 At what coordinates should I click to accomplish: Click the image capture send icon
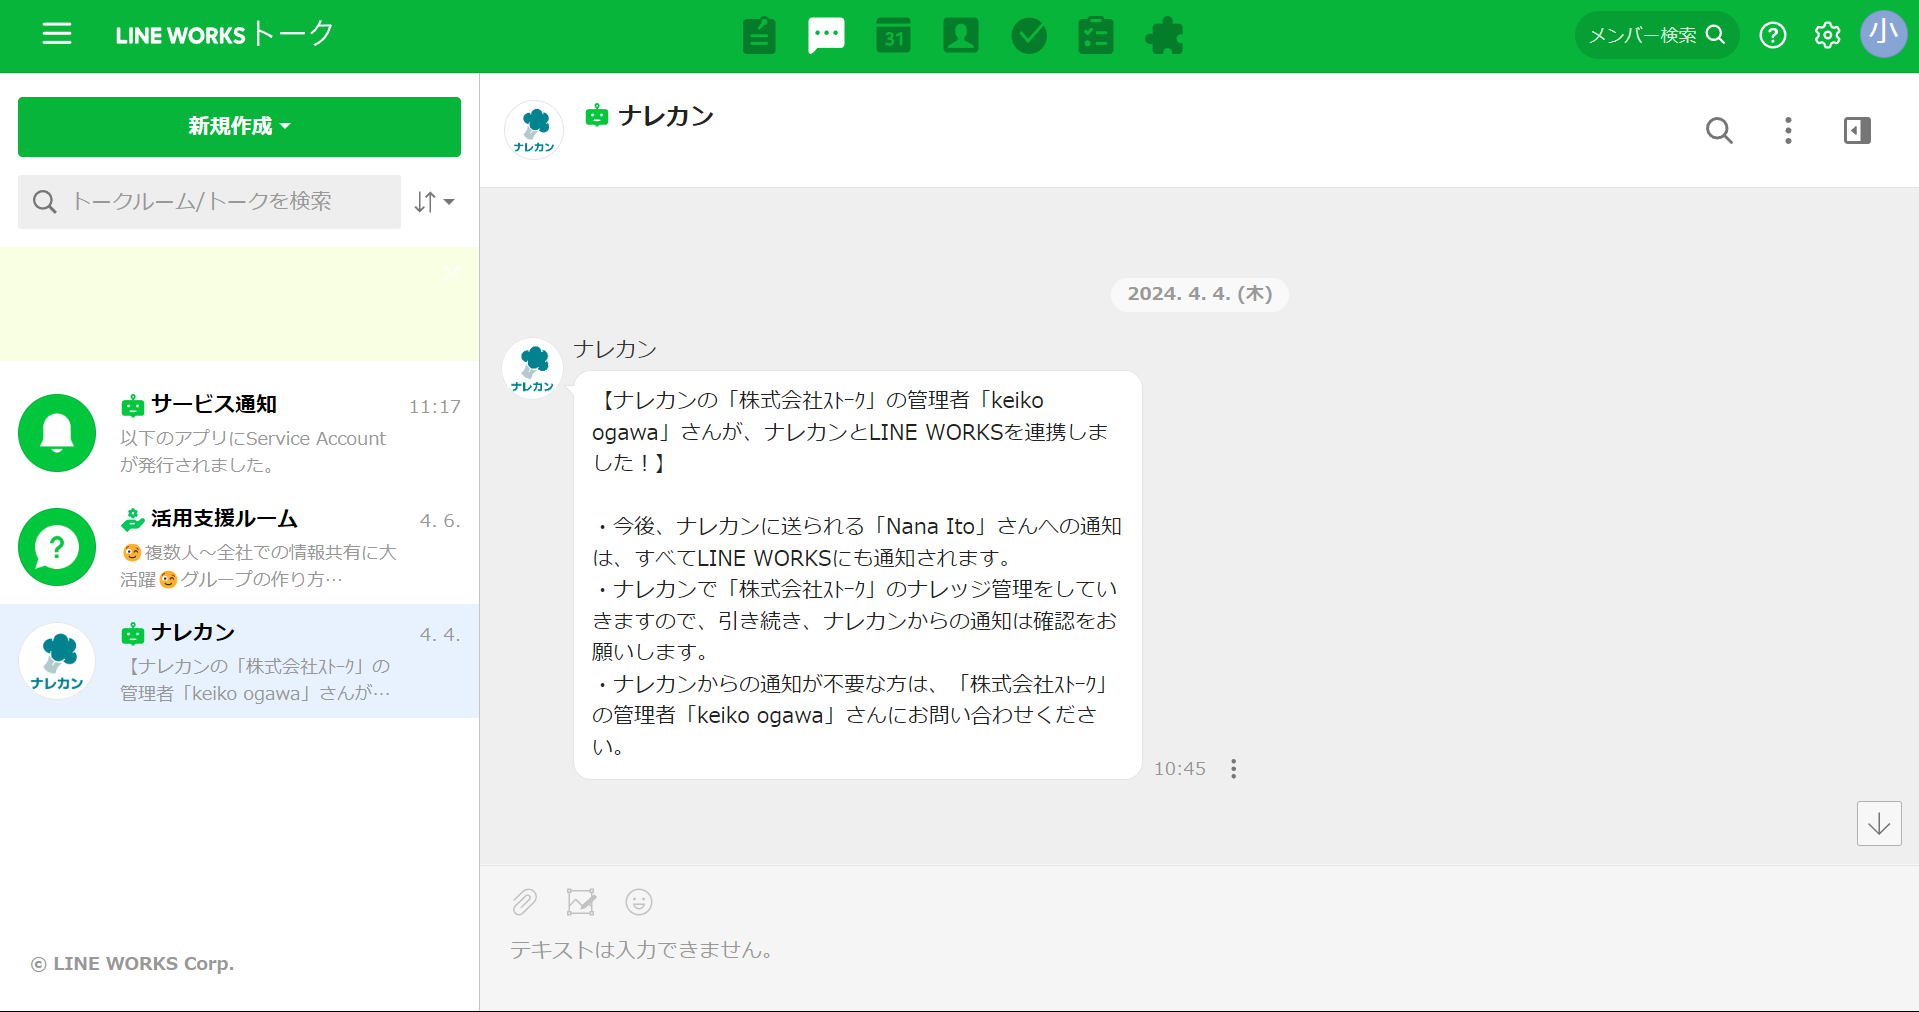[x=581, y=902]
